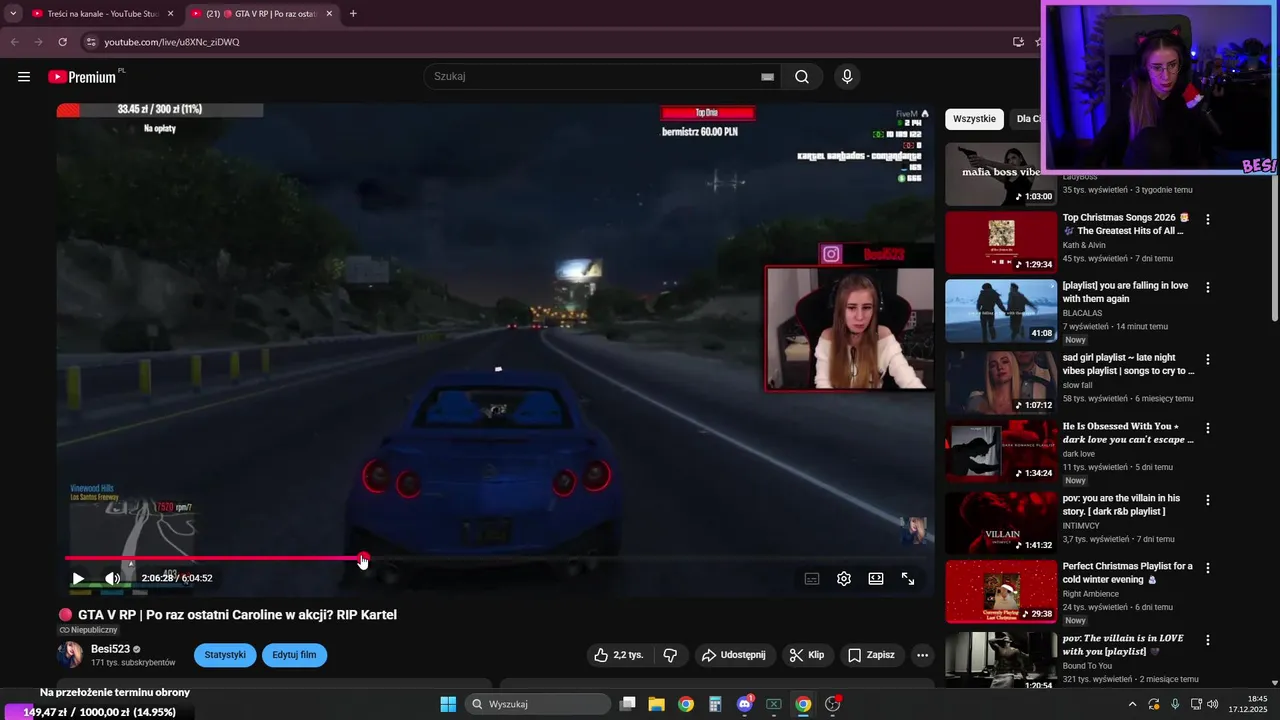
Task: Open the YouTube guide hamburger menu
Action: pyautogui.click(x=24, y=77)
